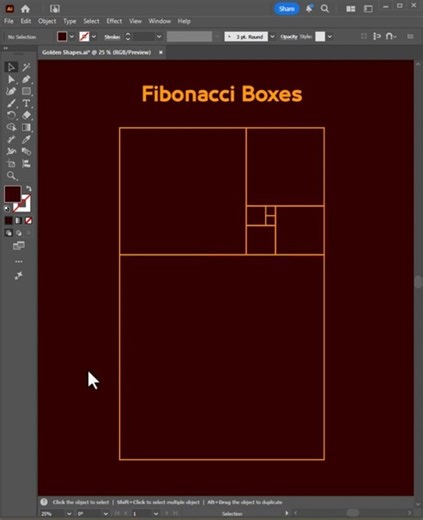Select the Rotate tool
Image resolution: width=423 pixels, height=520 pixels.
[x=11, y=115]
